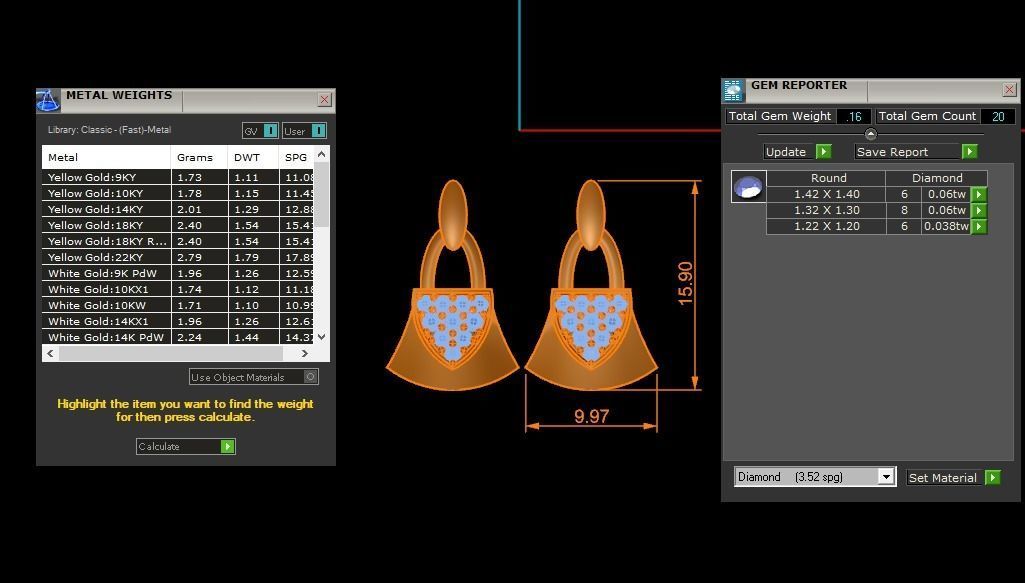Click green arrow on 1.42 X 1.40 row
1025x583 pixels.
(x=979, y=194)
